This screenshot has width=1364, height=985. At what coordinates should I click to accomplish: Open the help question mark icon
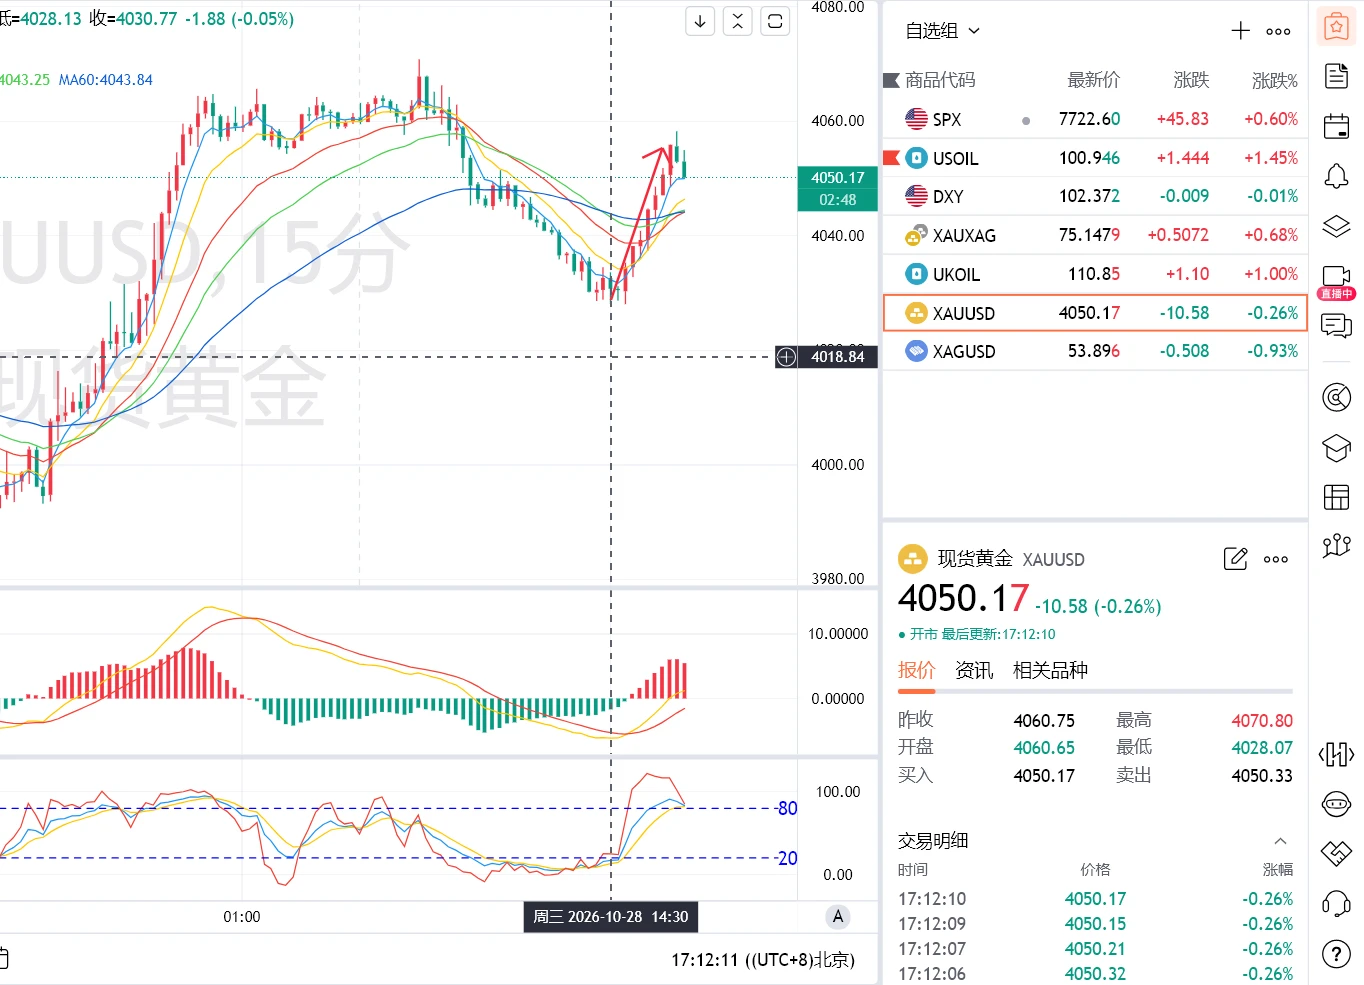point(1336,954)
